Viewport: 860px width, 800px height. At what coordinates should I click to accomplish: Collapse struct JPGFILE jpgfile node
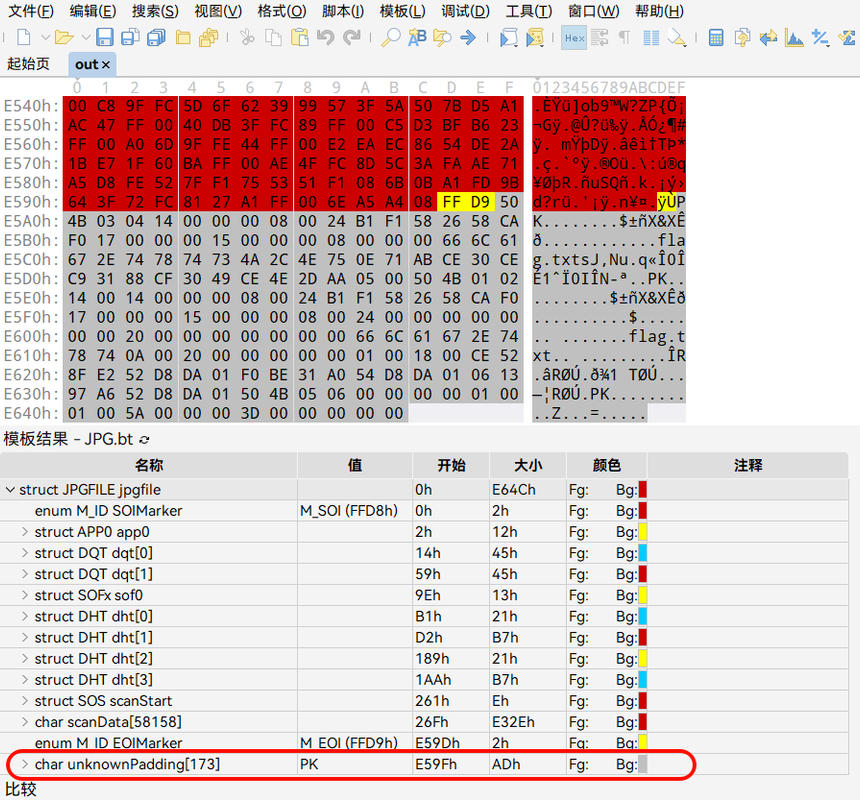[10, 490]
